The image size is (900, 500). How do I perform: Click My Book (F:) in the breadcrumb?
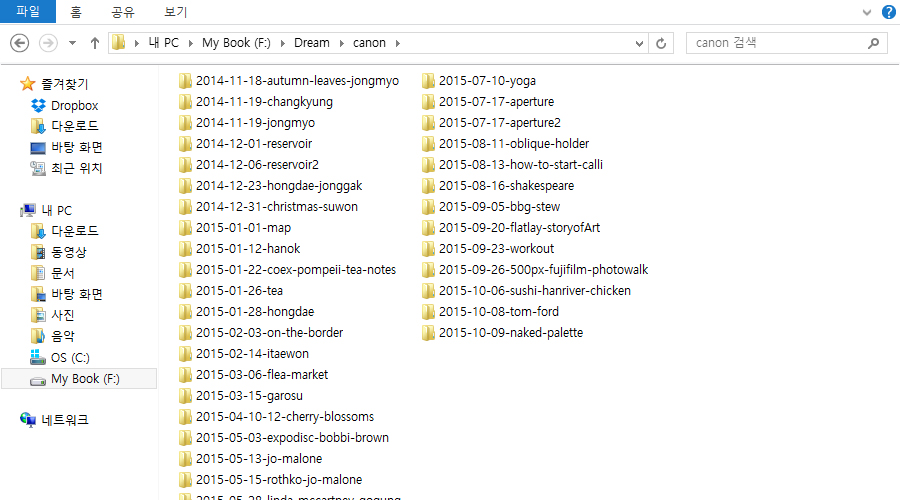click(238, 43)
